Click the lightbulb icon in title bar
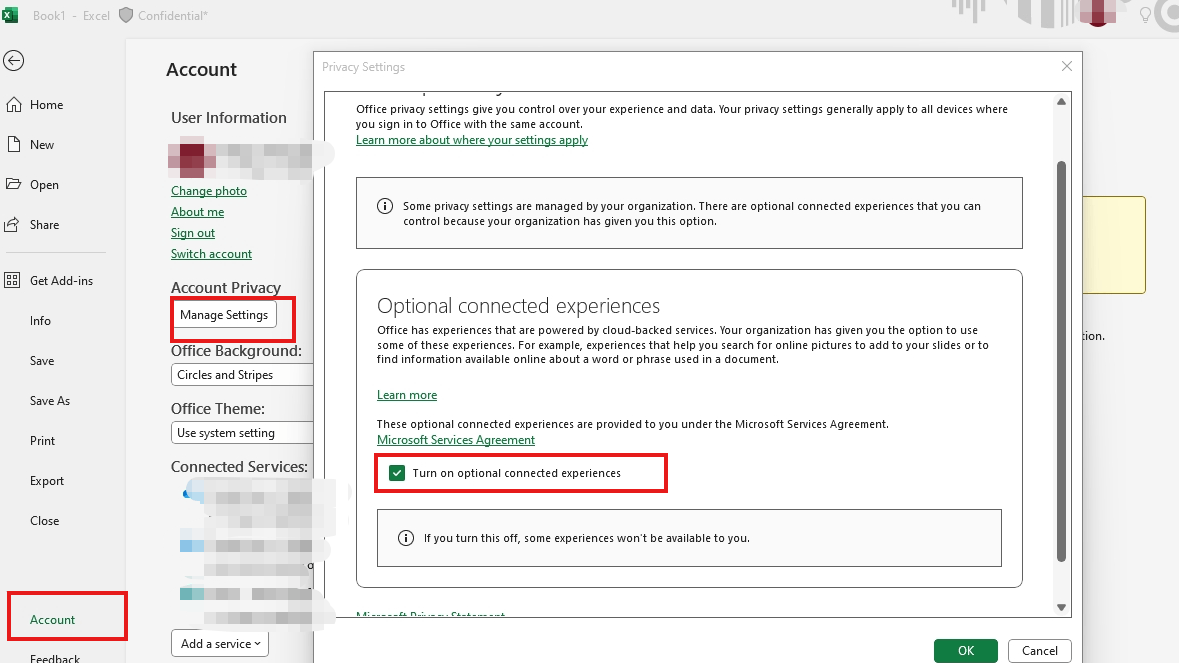 coord(1145,15)
